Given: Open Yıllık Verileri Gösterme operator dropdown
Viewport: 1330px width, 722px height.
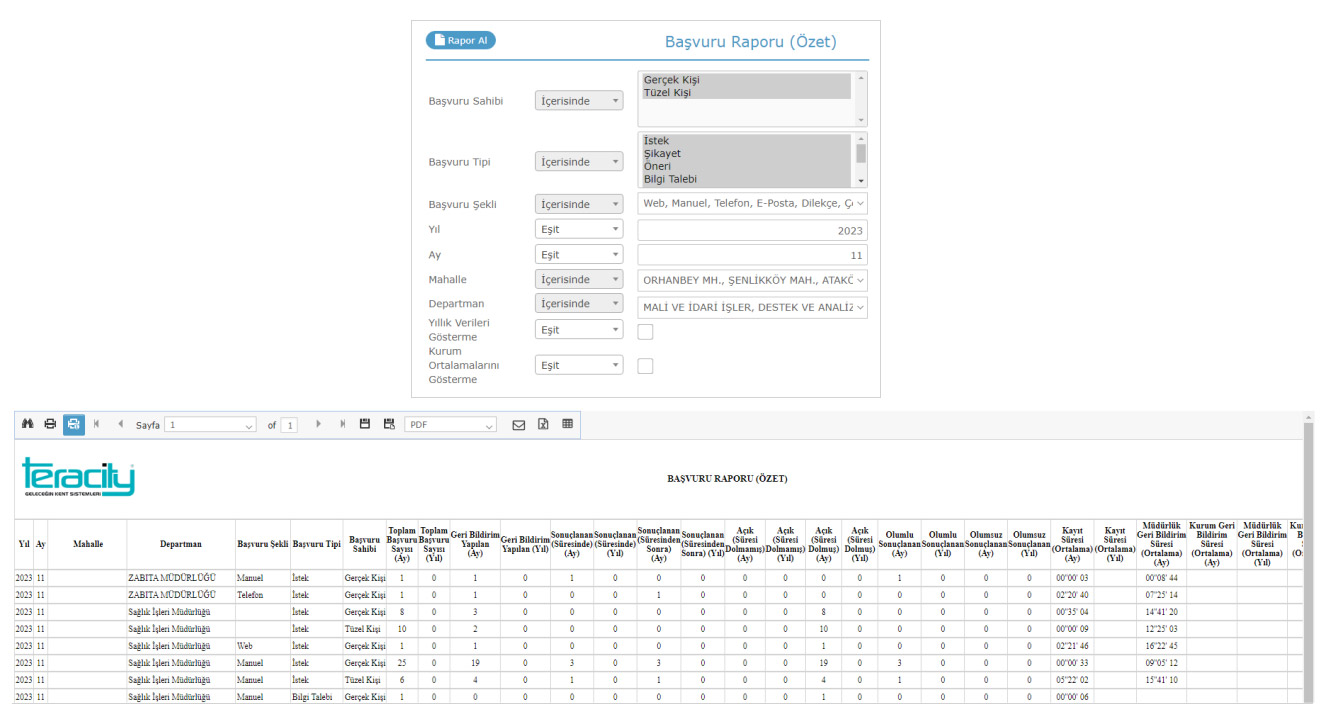Looking at the screenshot, I should 579,330.
